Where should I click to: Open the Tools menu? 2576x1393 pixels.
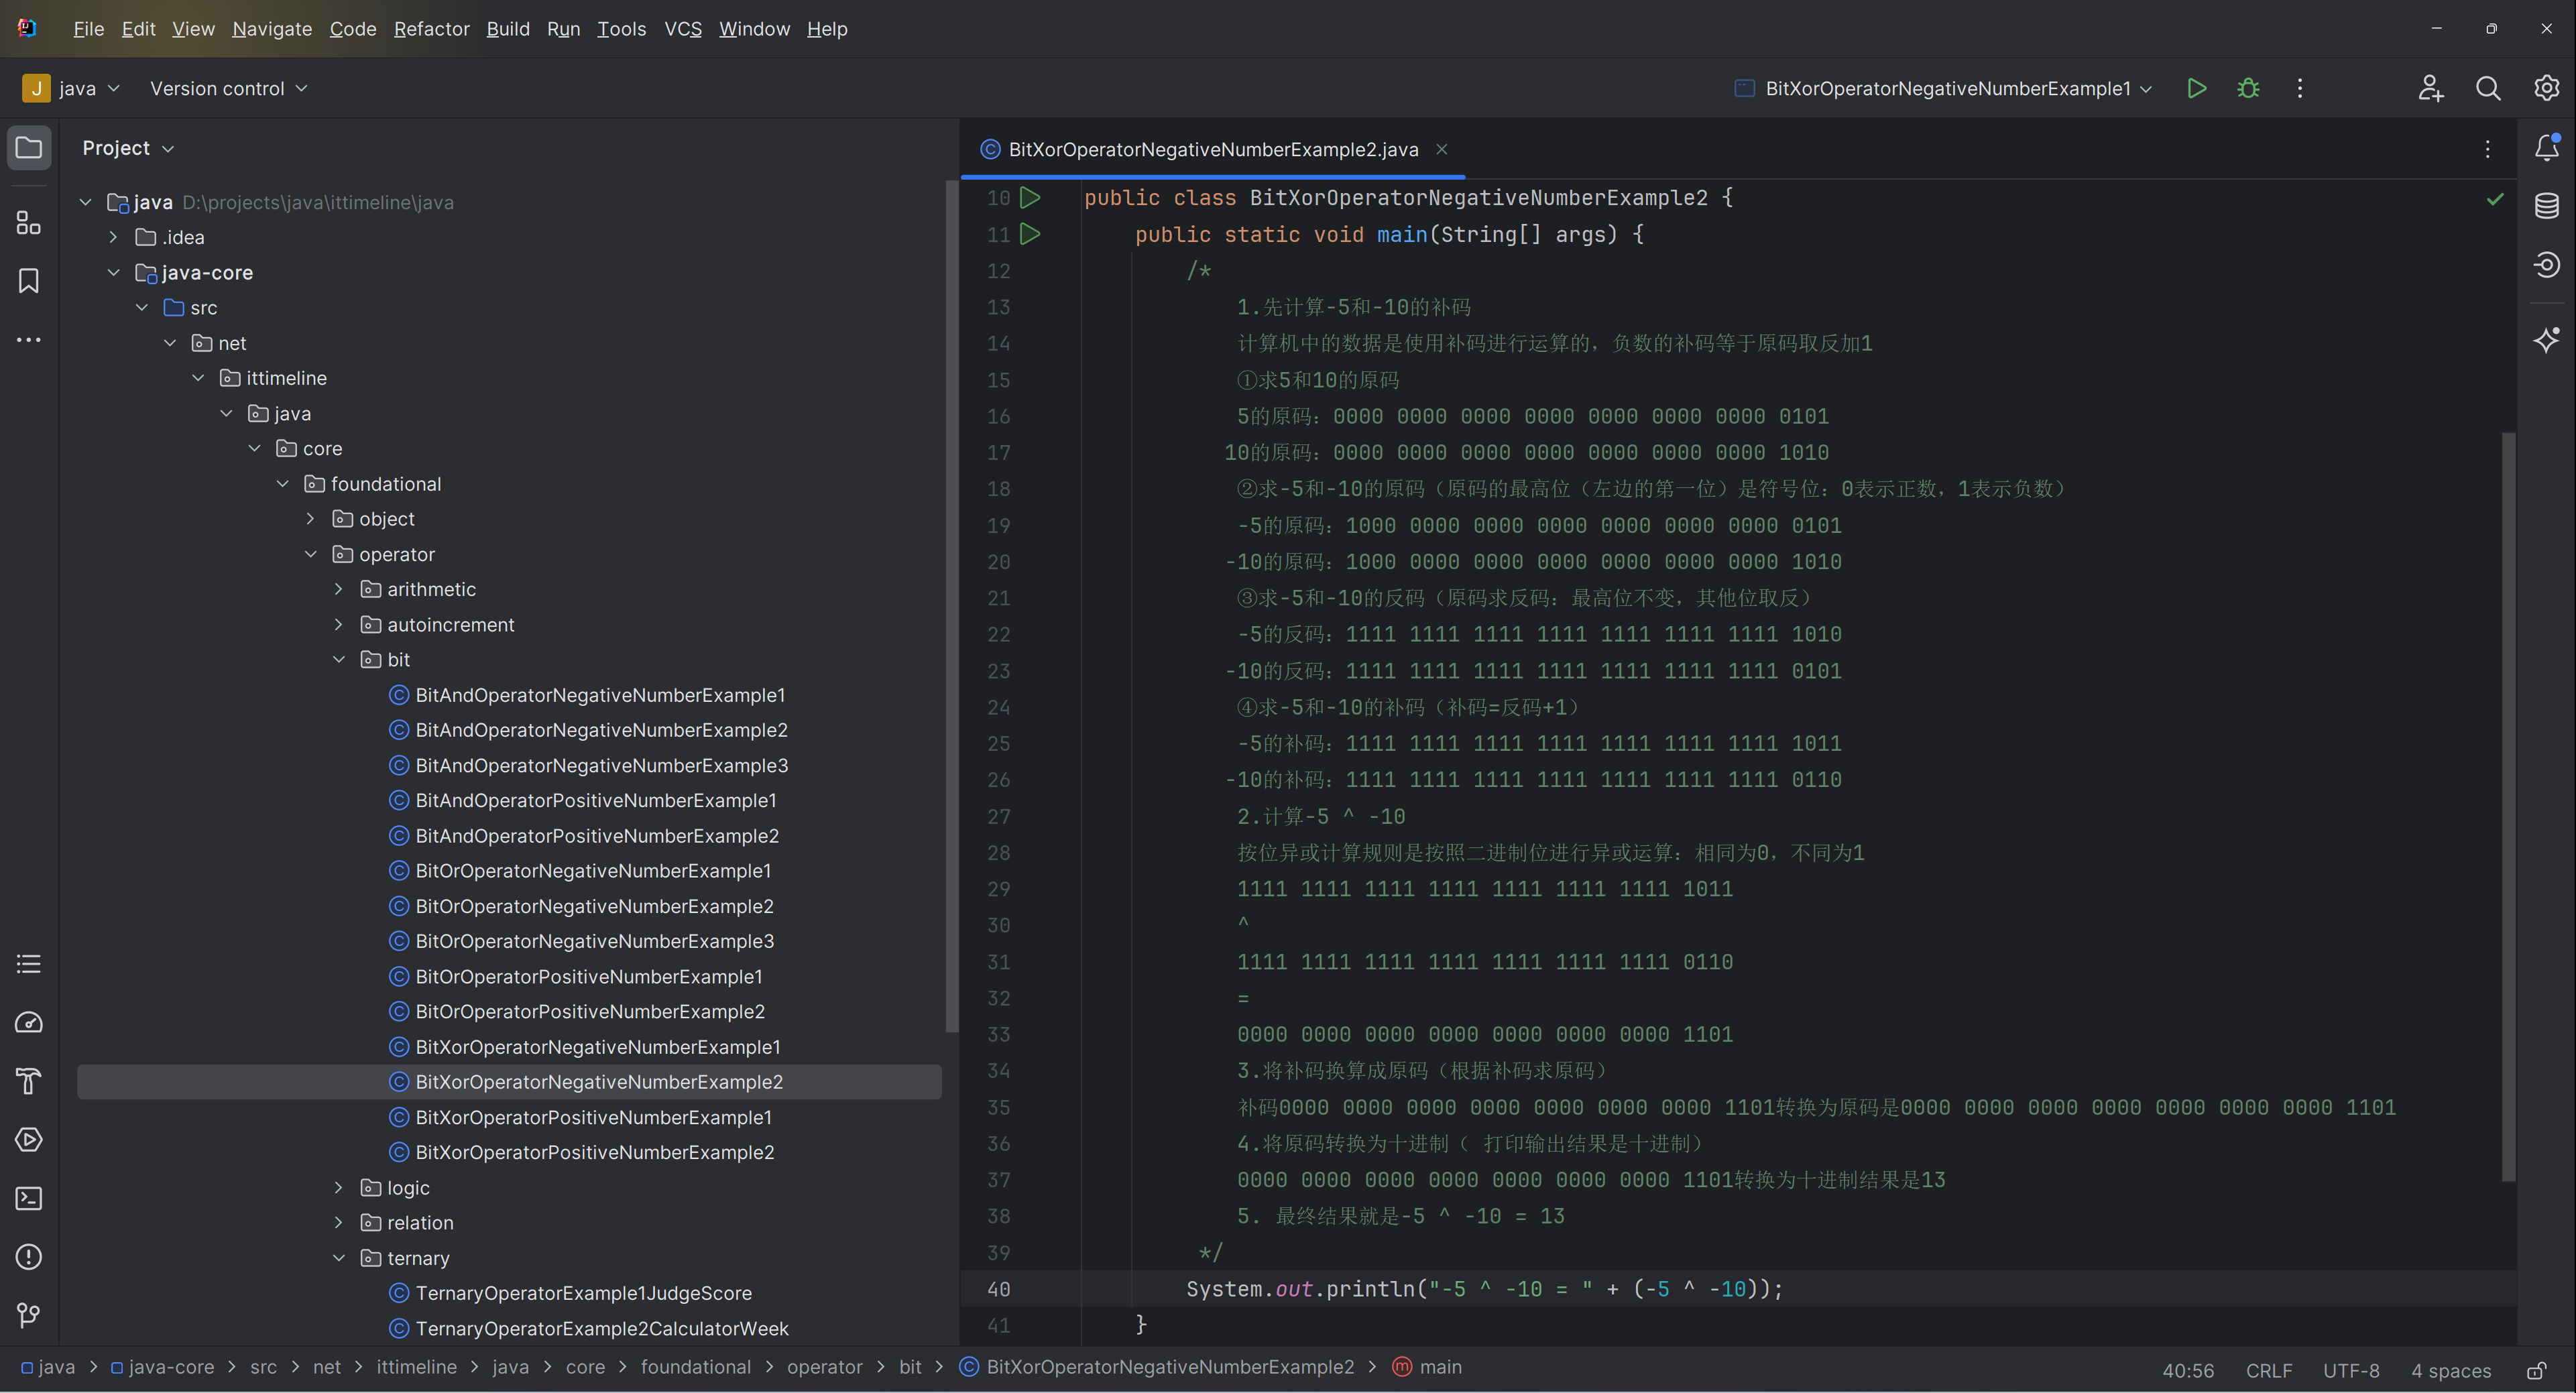(621, 29)
